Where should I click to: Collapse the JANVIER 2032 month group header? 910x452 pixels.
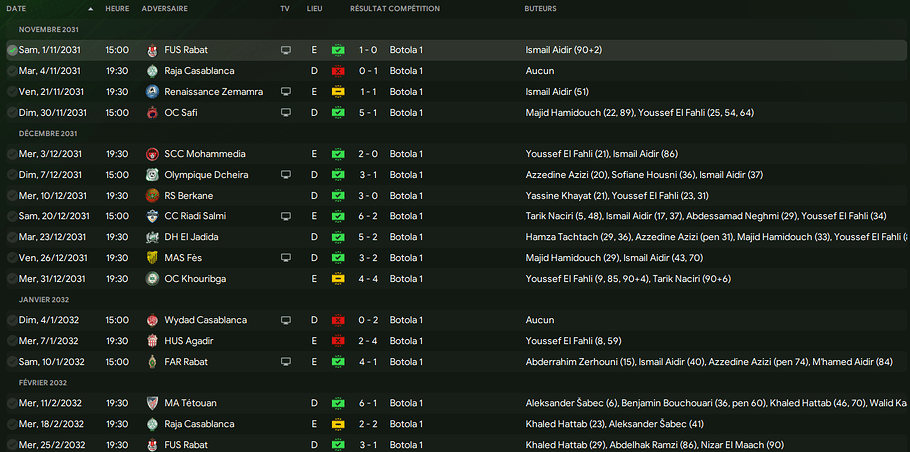tap(44, 299)
